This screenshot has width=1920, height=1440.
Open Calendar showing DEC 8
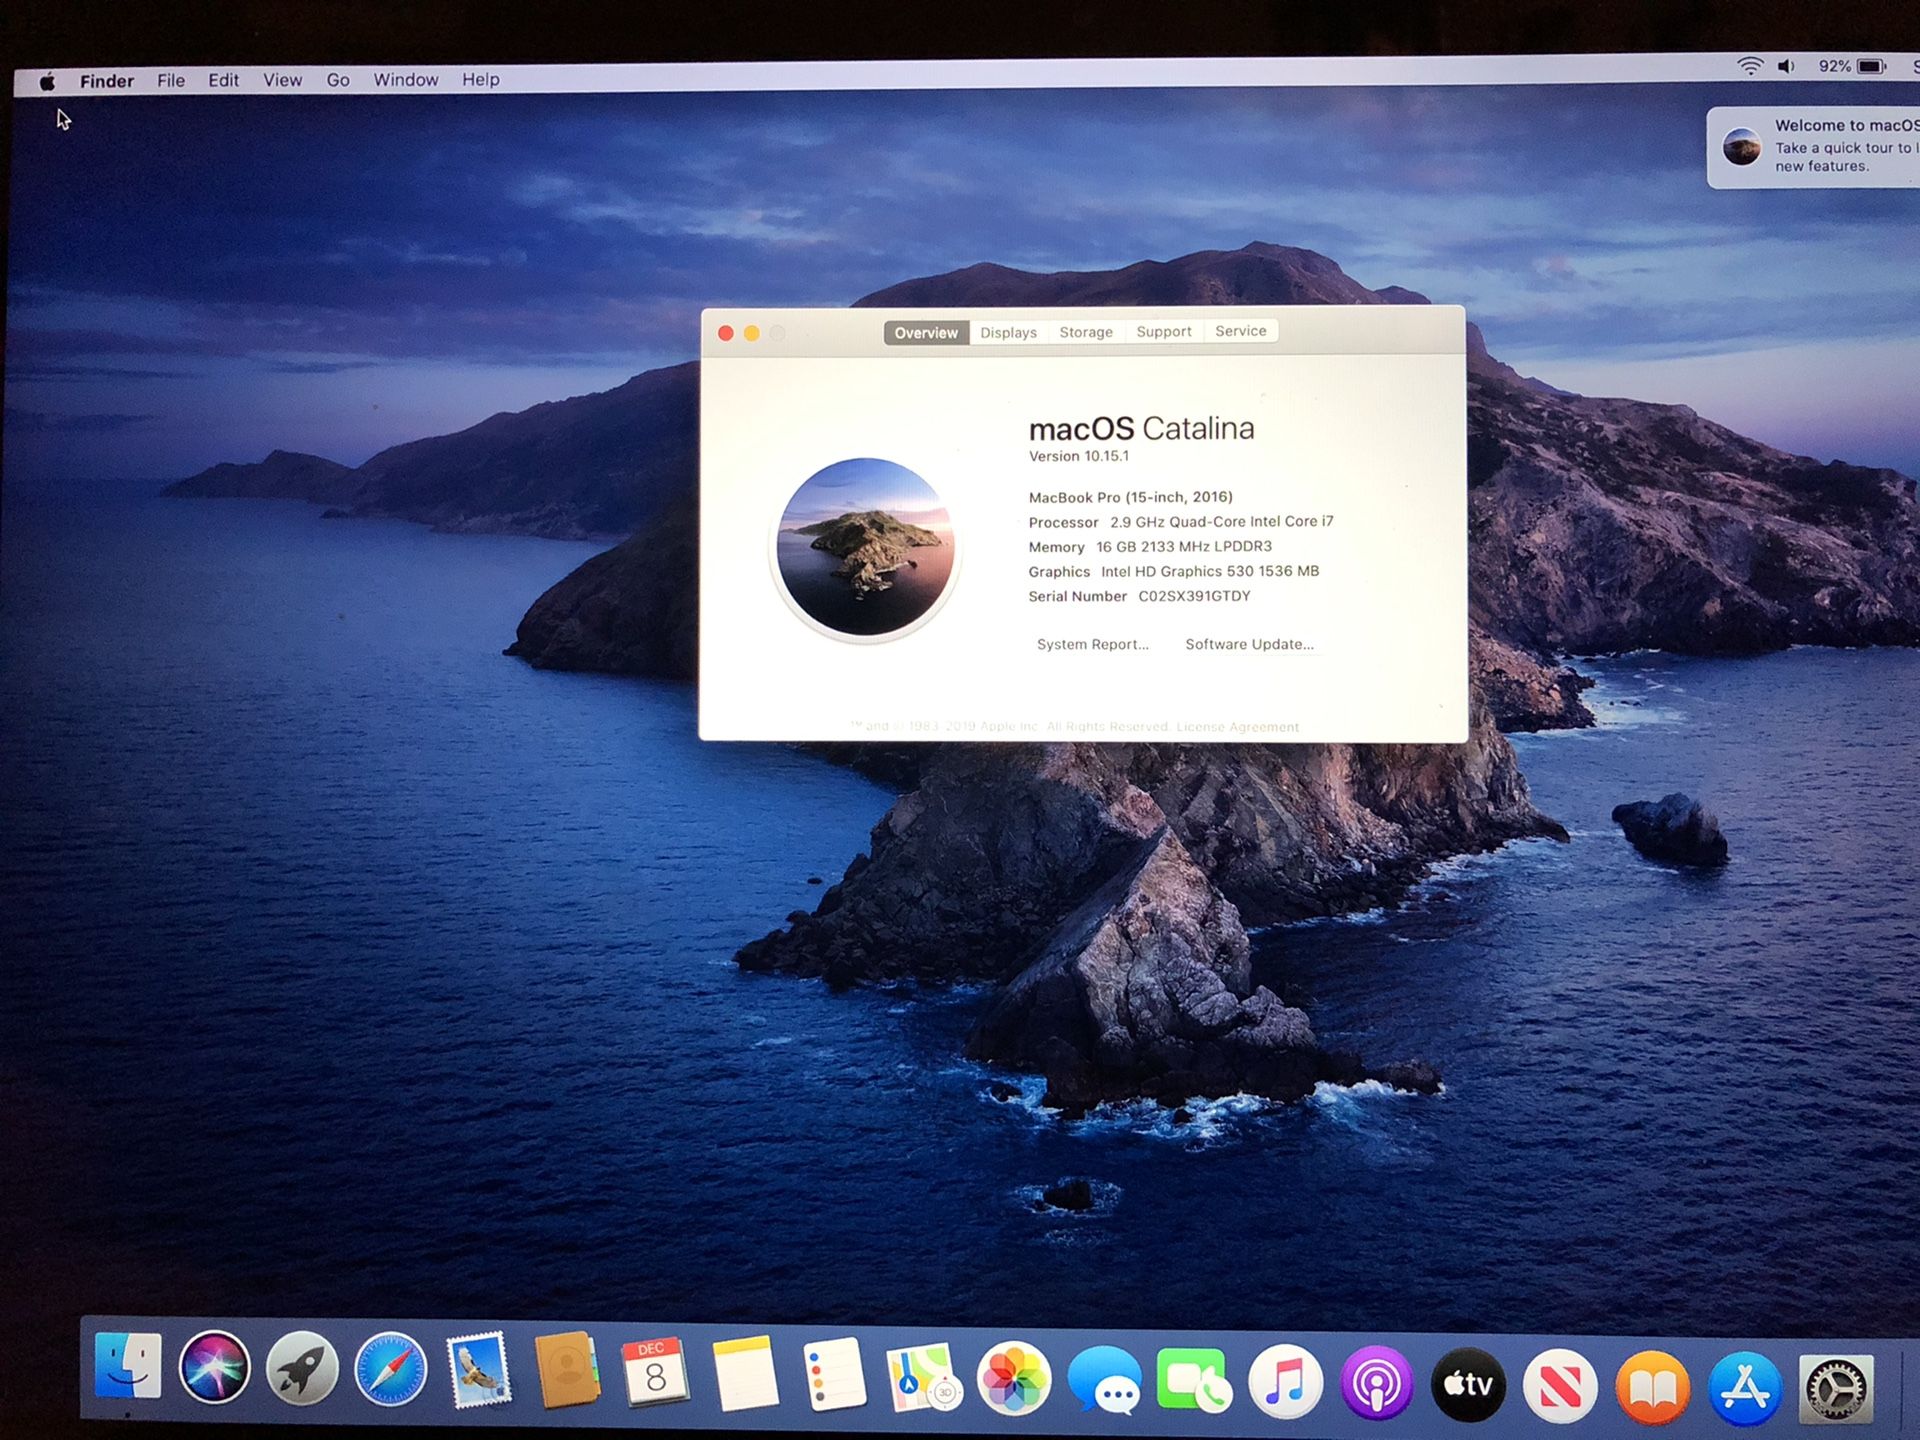(x=655, y=1373)
